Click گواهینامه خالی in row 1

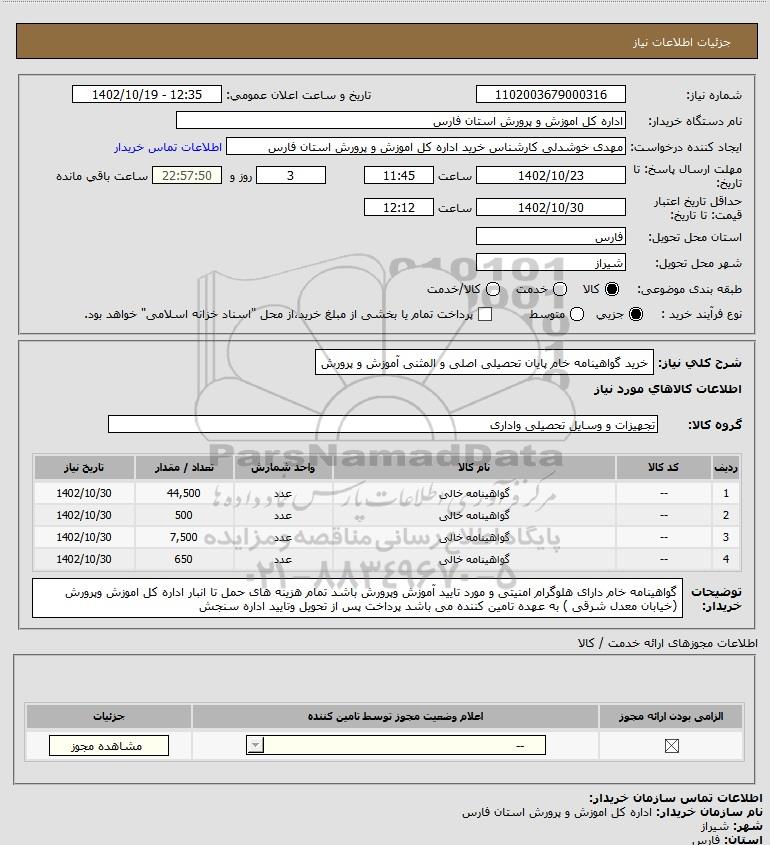(x=474, y=493)
